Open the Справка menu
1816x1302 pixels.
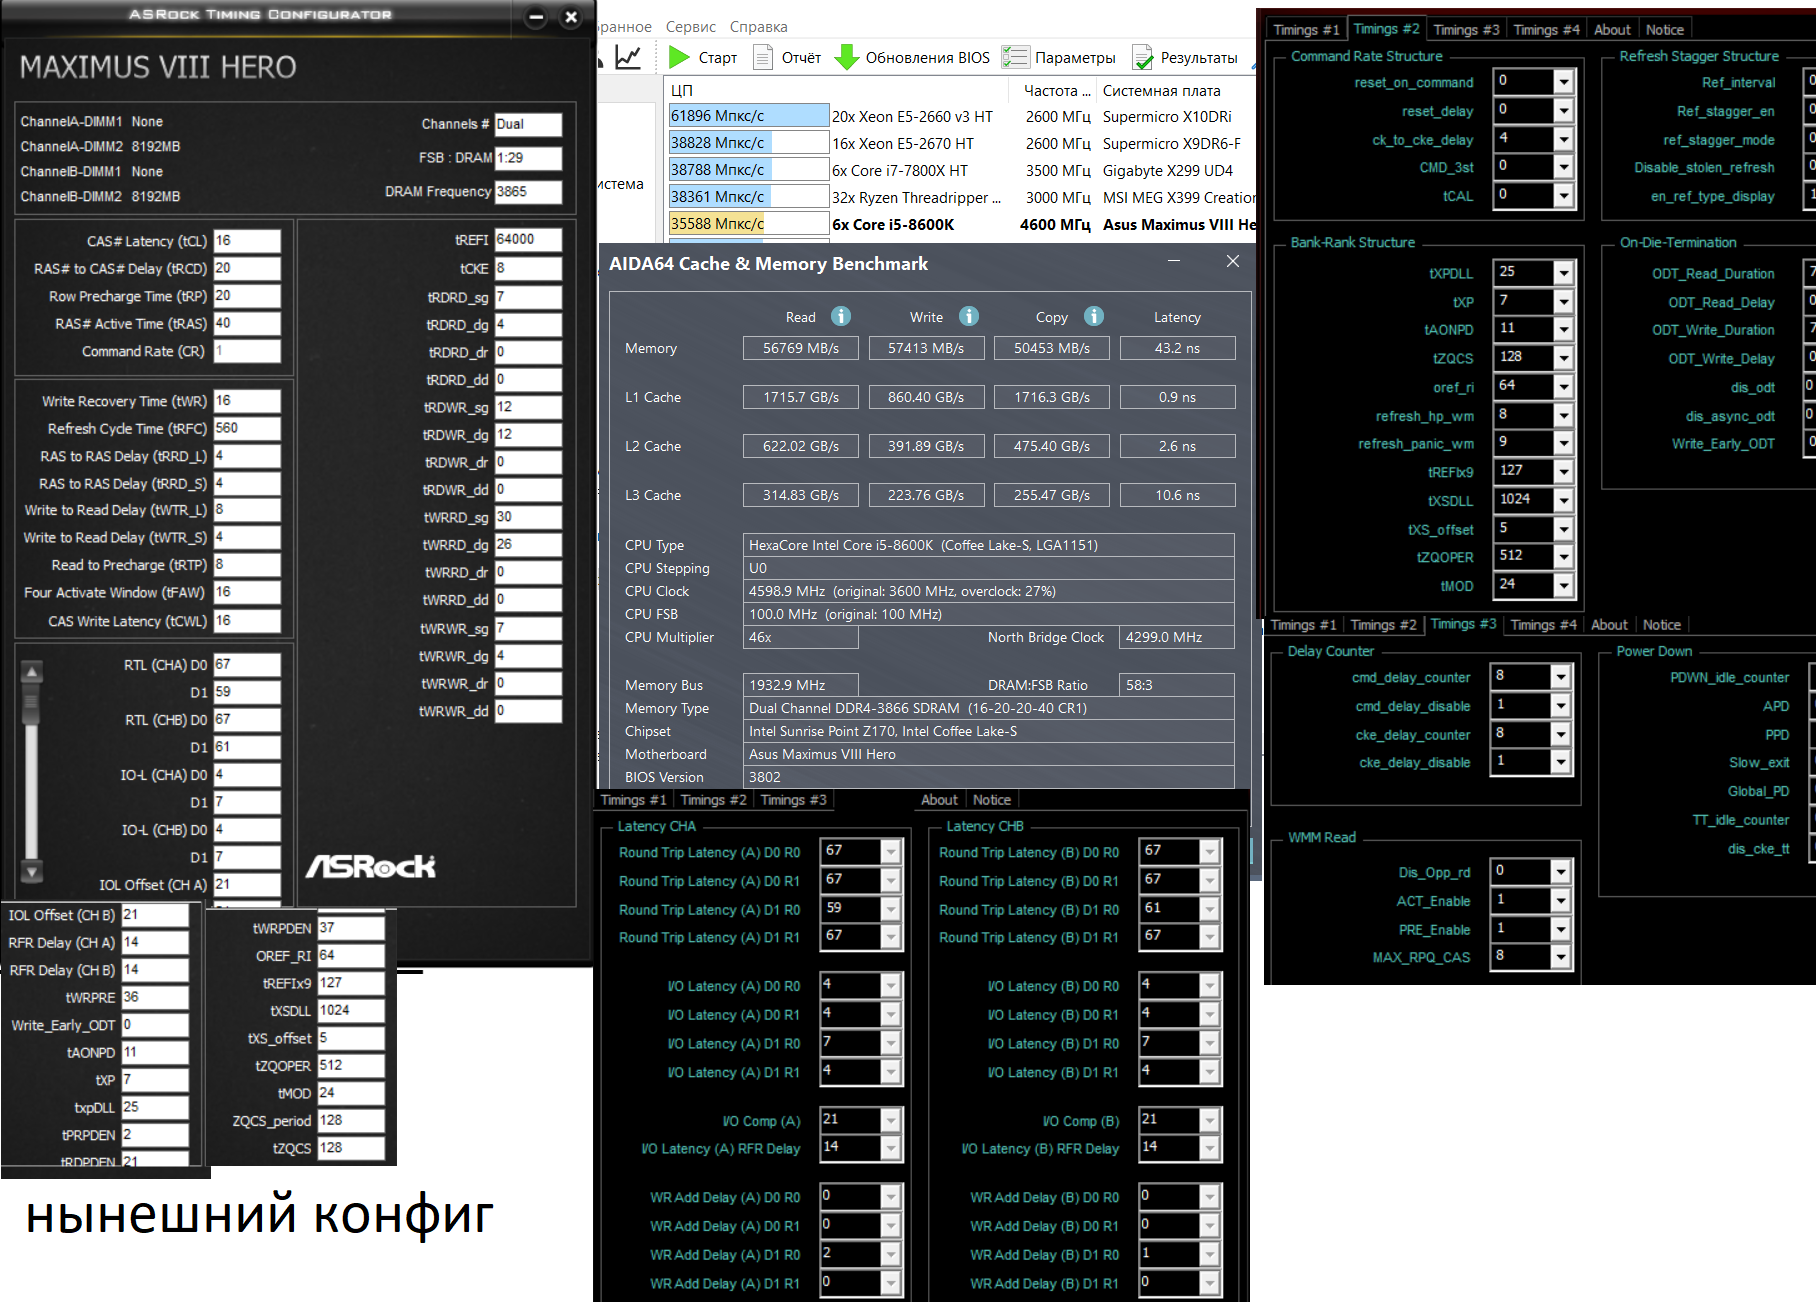tap(759, 27)
